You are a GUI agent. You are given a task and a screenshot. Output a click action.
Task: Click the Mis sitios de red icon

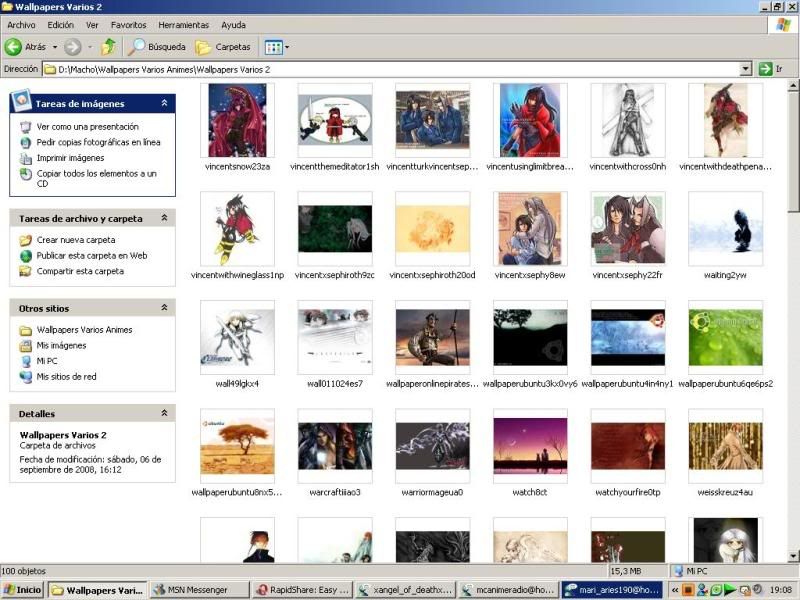(x=26, y=377)
